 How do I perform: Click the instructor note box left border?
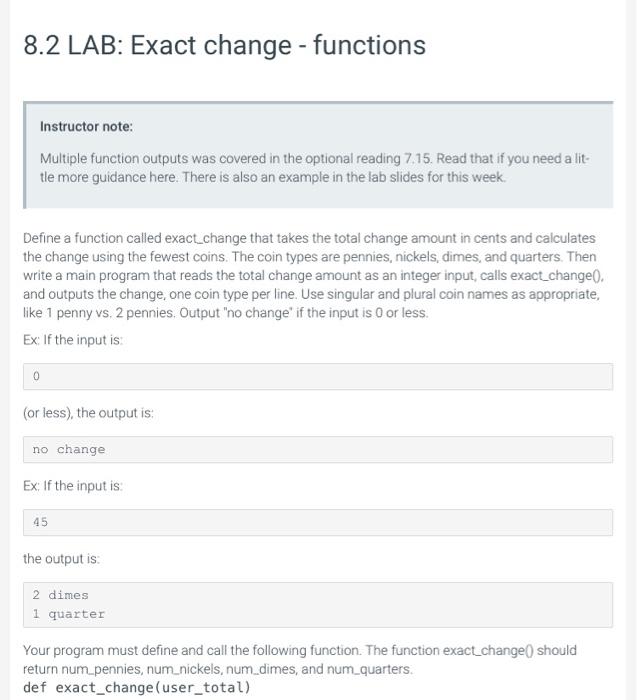tap(25, 155)
